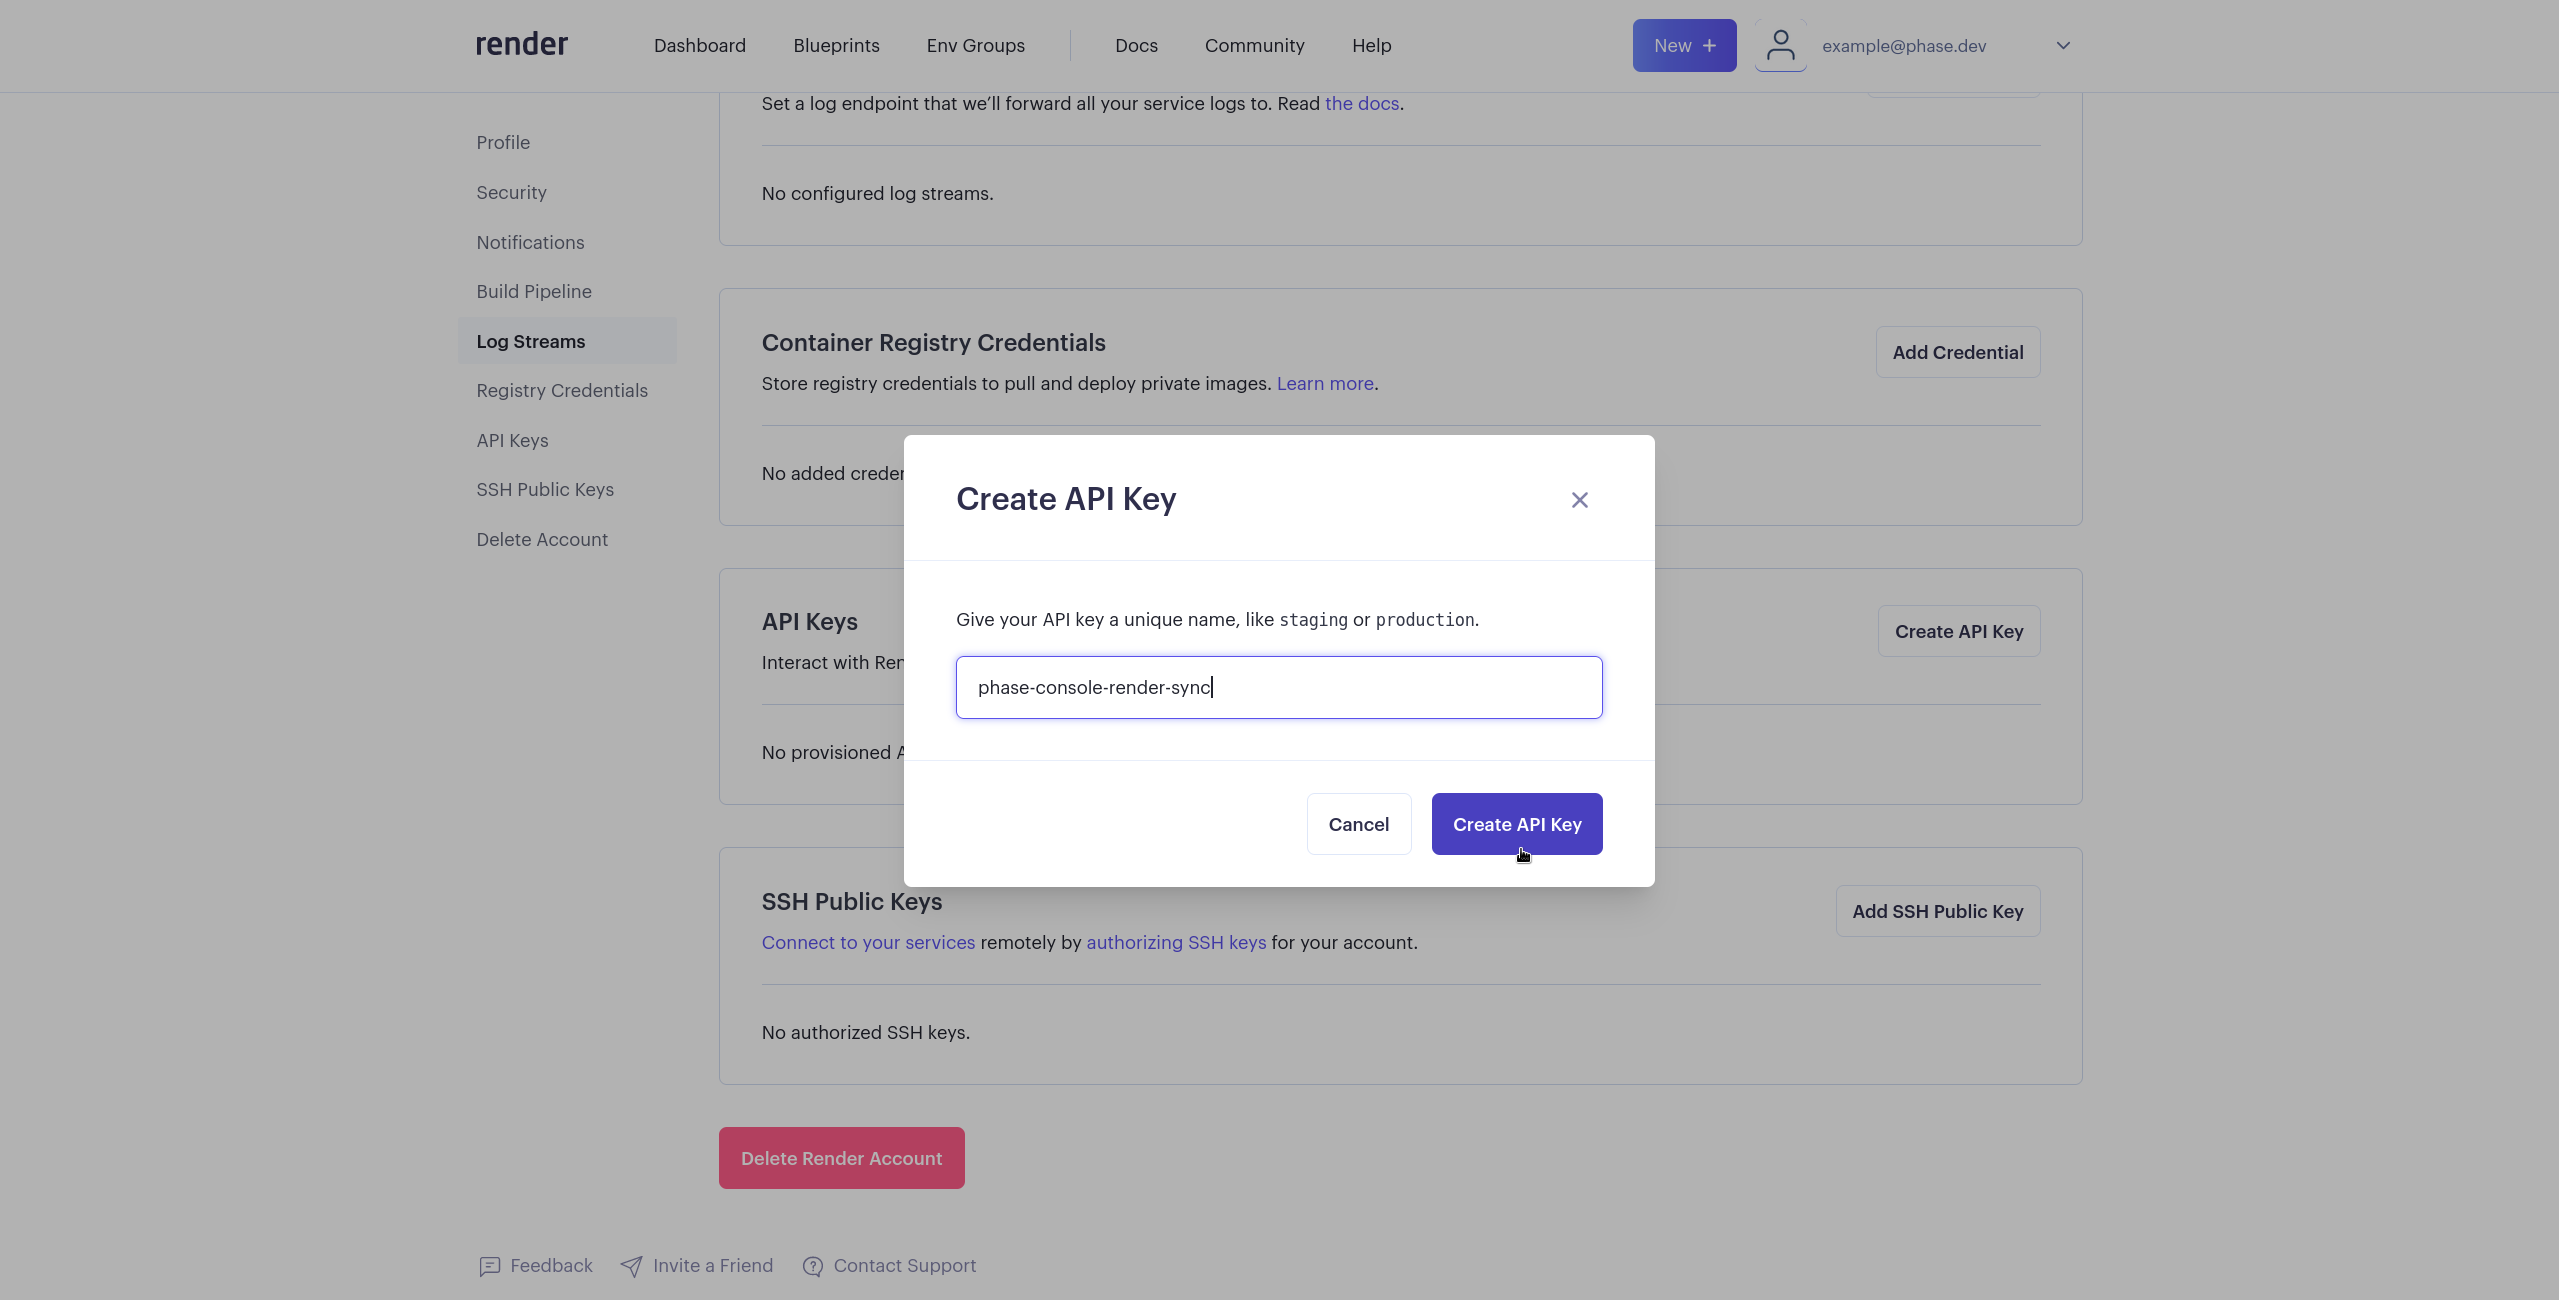Click Delete Render Account

tap(840, 1157)
